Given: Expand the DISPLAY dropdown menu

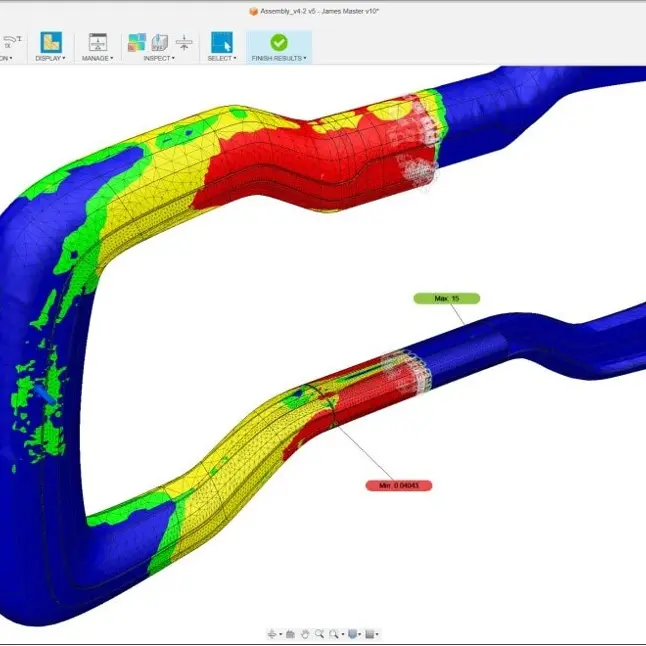Looking at the screenshot, I should click(50, 59).
